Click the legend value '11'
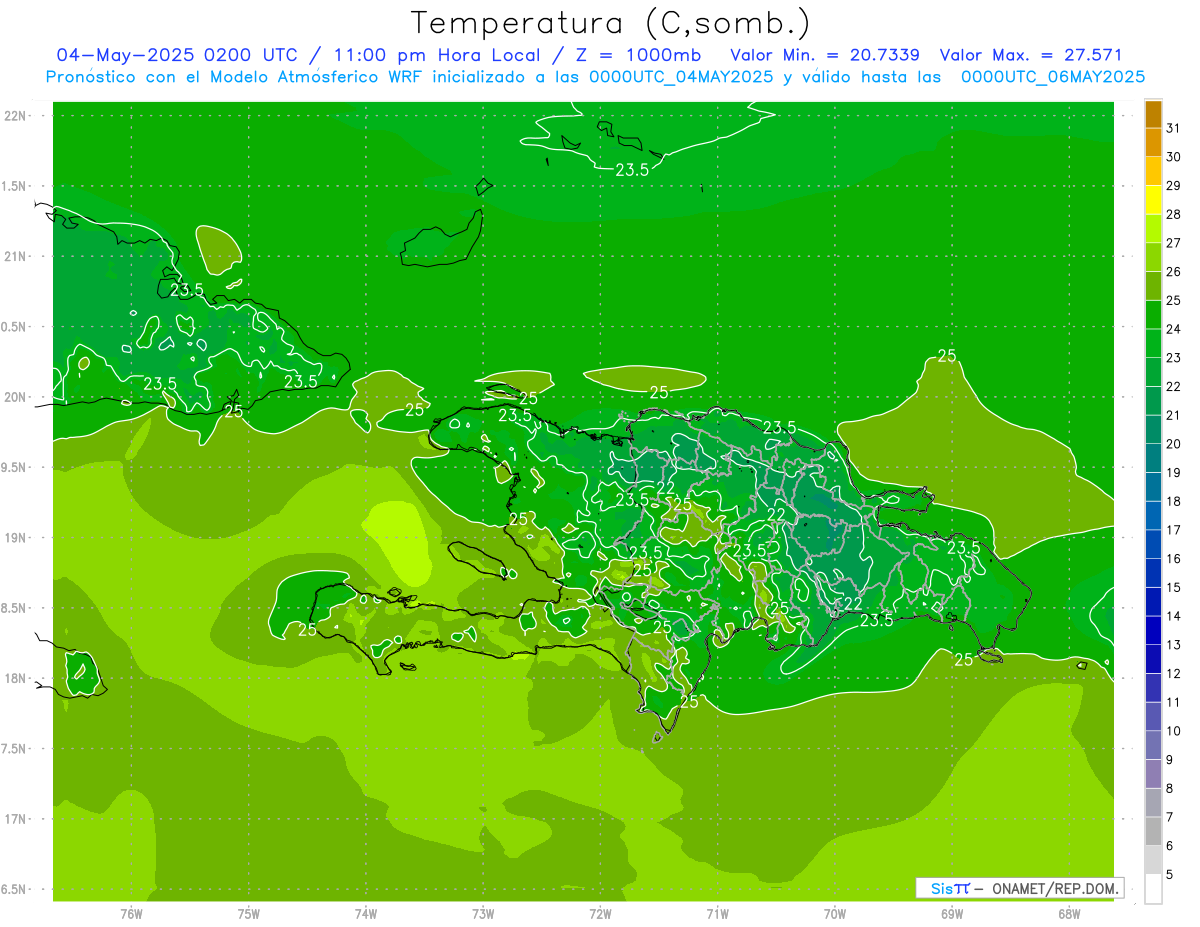 tap(1173, 702)
